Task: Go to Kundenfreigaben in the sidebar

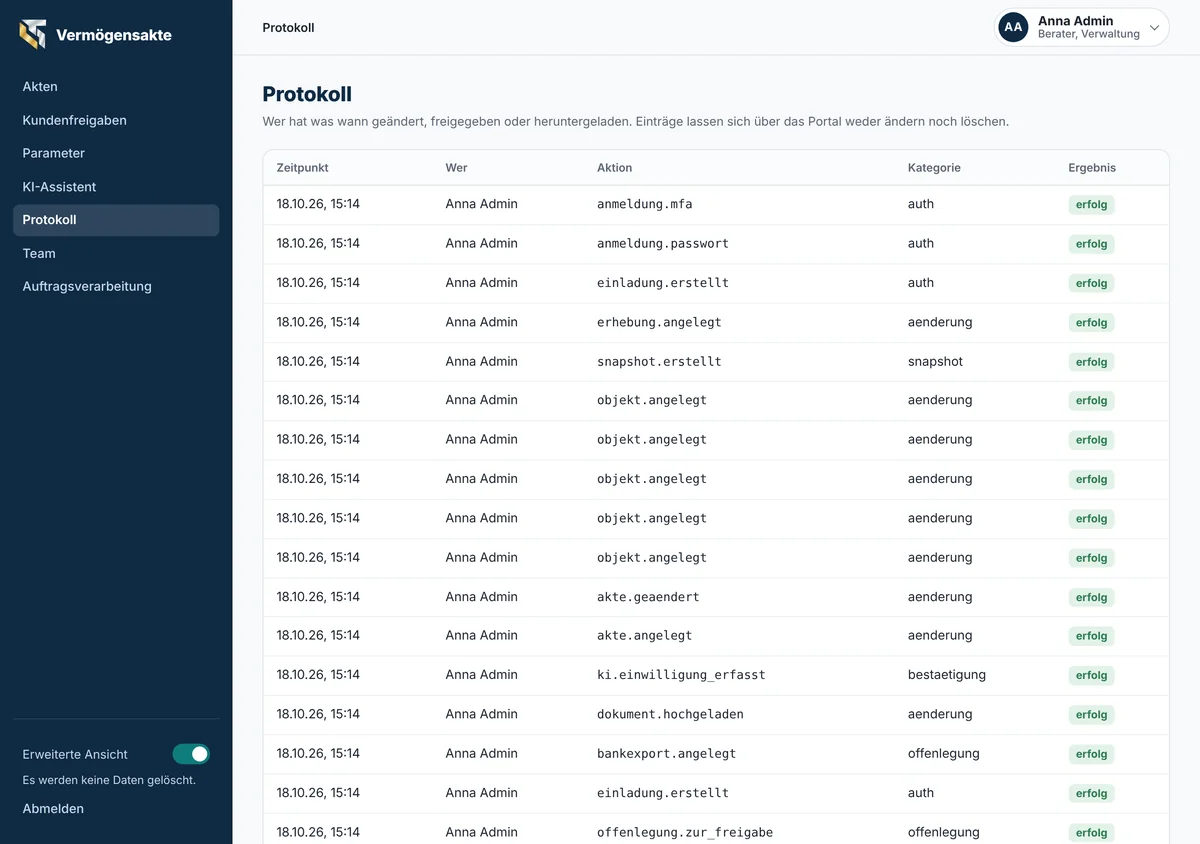Action: click(116, 120)
